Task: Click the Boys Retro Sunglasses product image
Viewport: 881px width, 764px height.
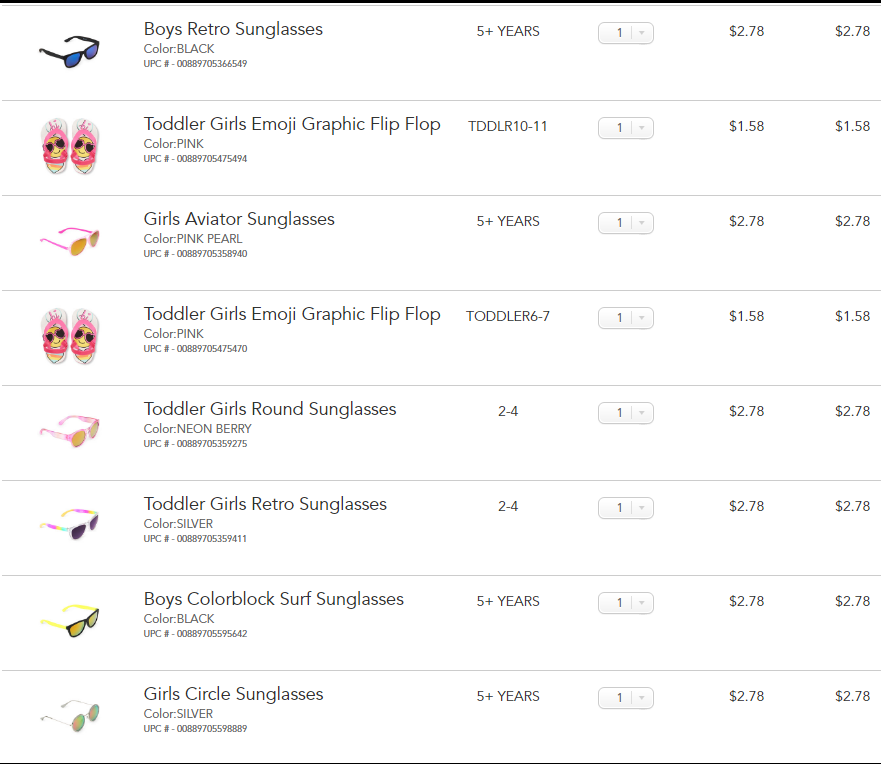Action: point(69,51)
